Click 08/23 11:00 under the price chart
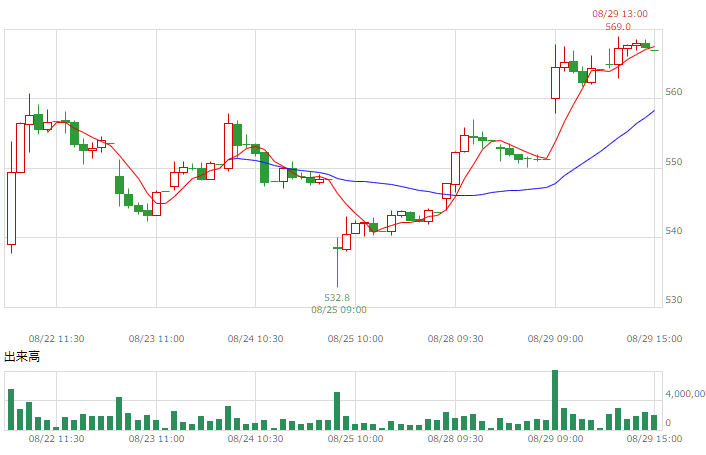 156,338
